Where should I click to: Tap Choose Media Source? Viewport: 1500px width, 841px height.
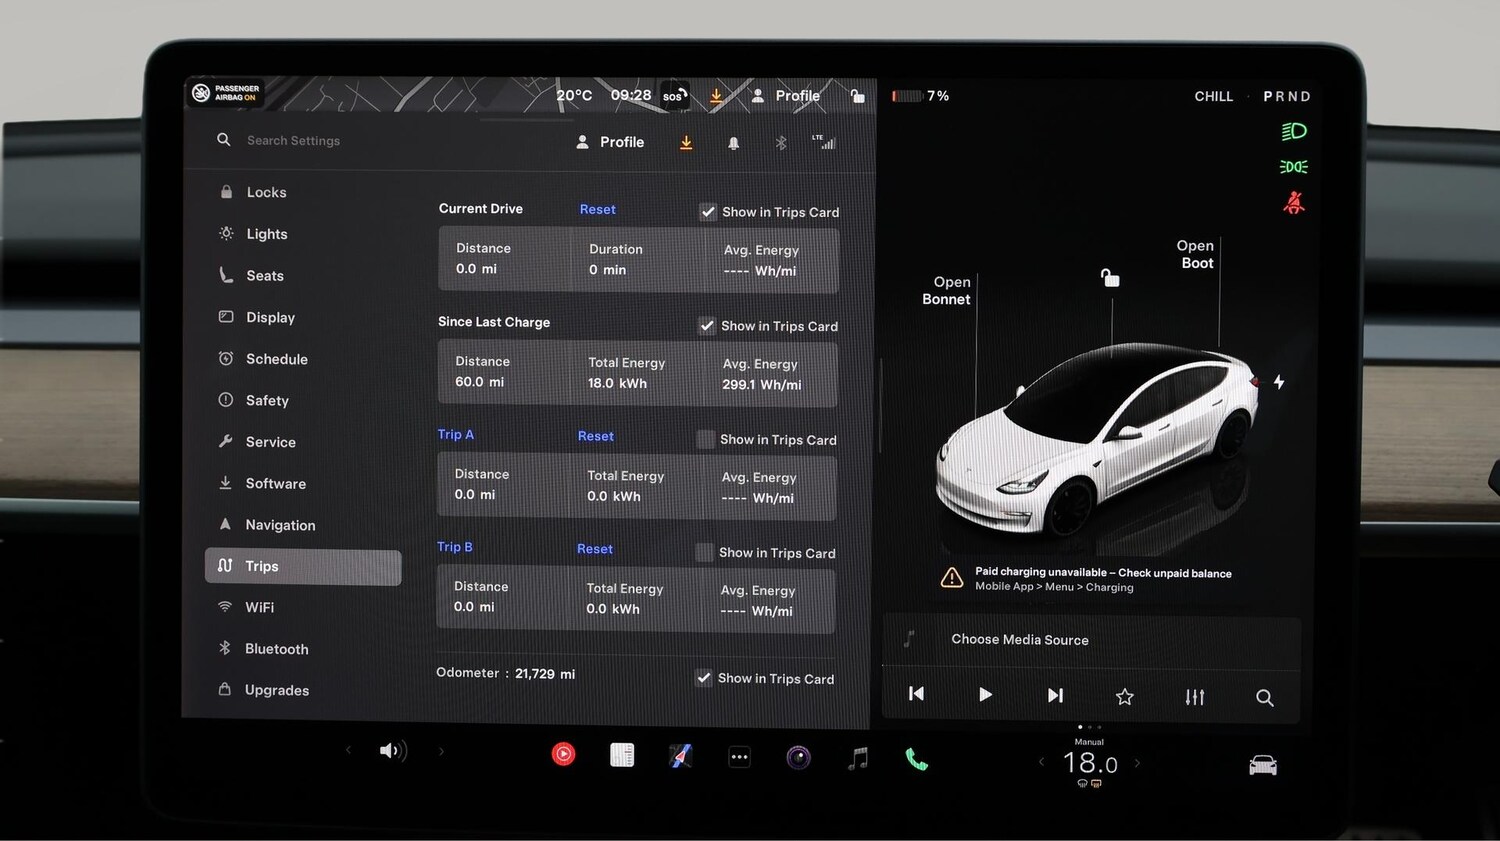click(1020, 640)
